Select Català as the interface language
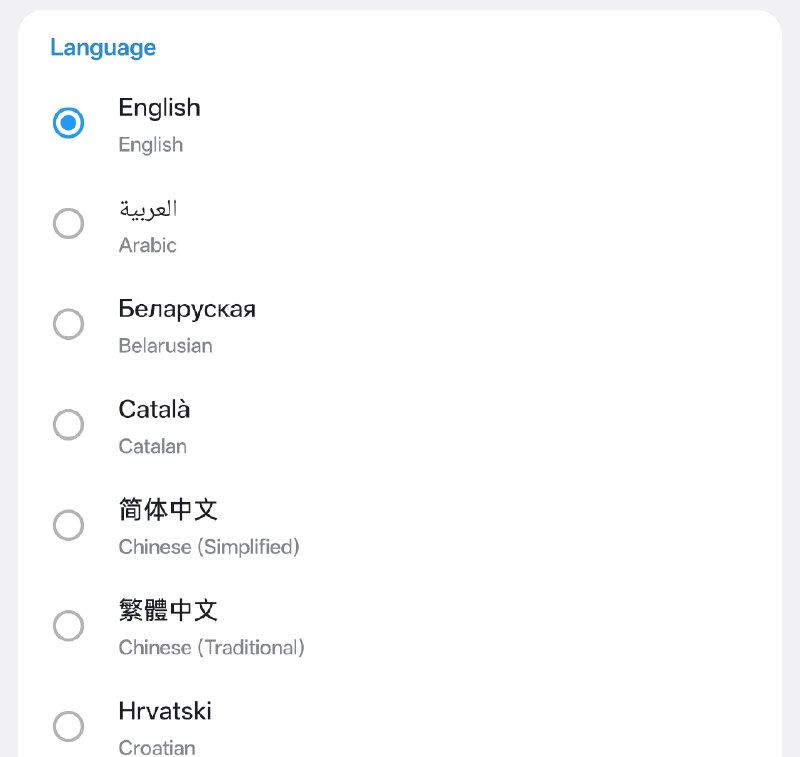The width and height of the screenshot is (800, 757). click(x=68, y=424)
